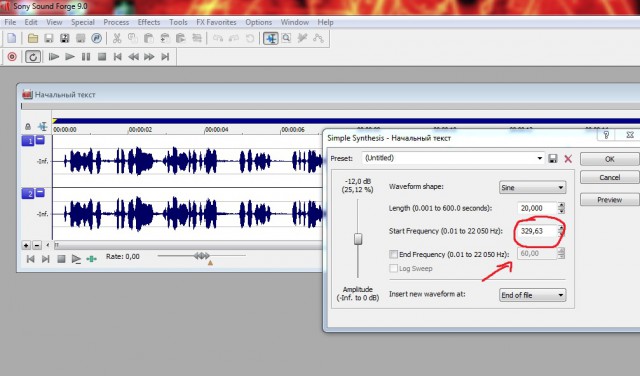The height and width of the screenshot is (376, 640).
Task: Click the Paste clipboard icon
Action: tap(149, 38)
